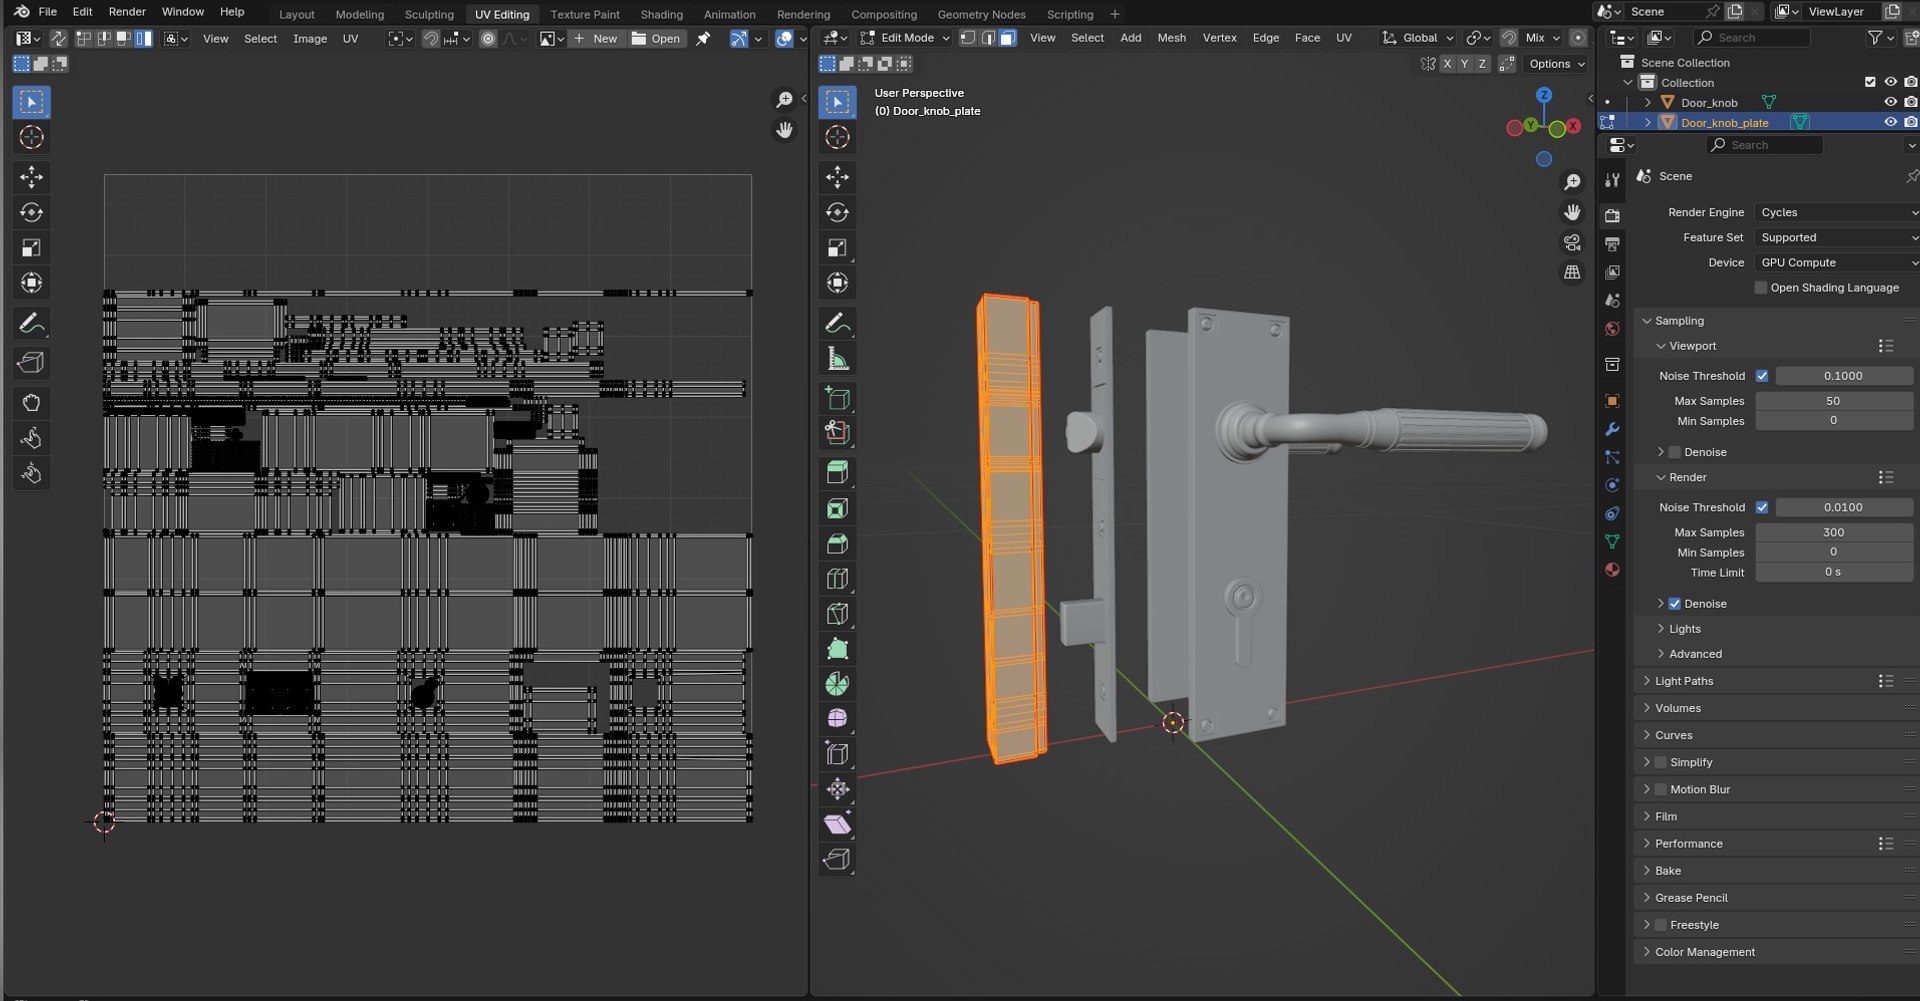The width and height of the screenshot is (1920, 1001).
Task: Toggle camera view in 3D viewport
Action: pos(1573,243)
